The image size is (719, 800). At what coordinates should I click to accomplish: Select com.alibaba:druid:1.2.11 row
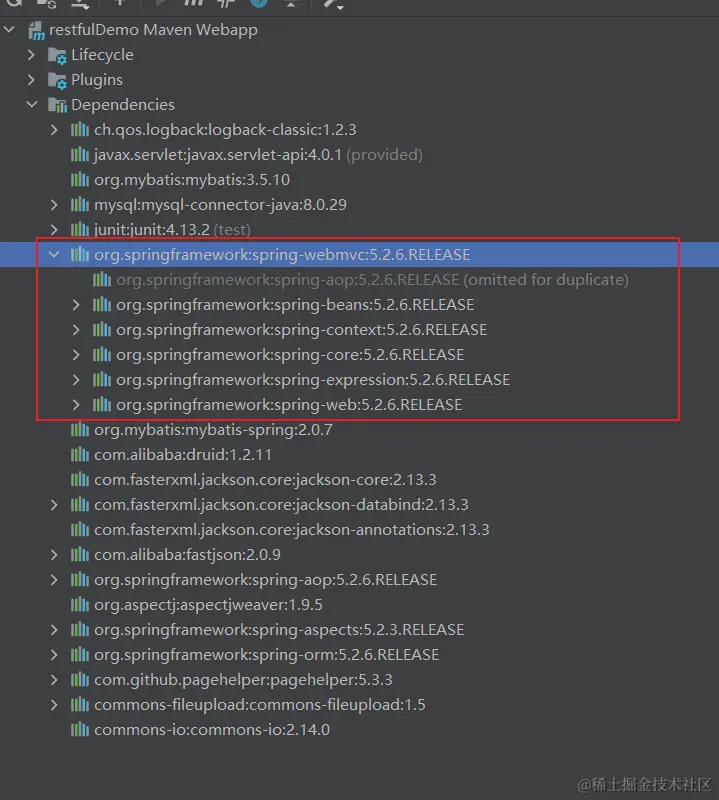[x=359, y=455]
